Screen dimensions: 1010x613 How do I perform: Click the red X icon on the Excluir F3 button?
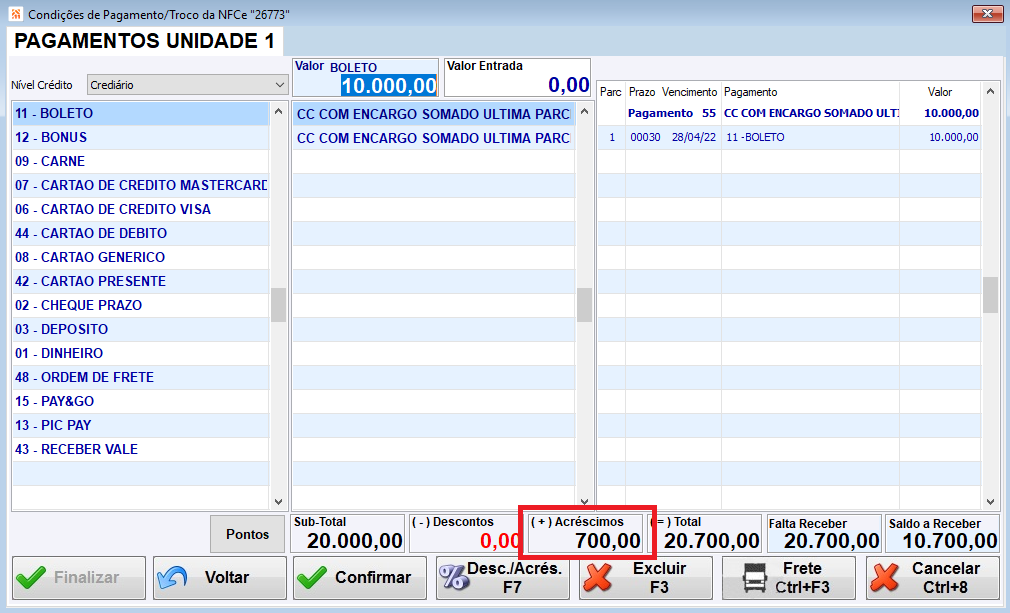coord(598,578)
